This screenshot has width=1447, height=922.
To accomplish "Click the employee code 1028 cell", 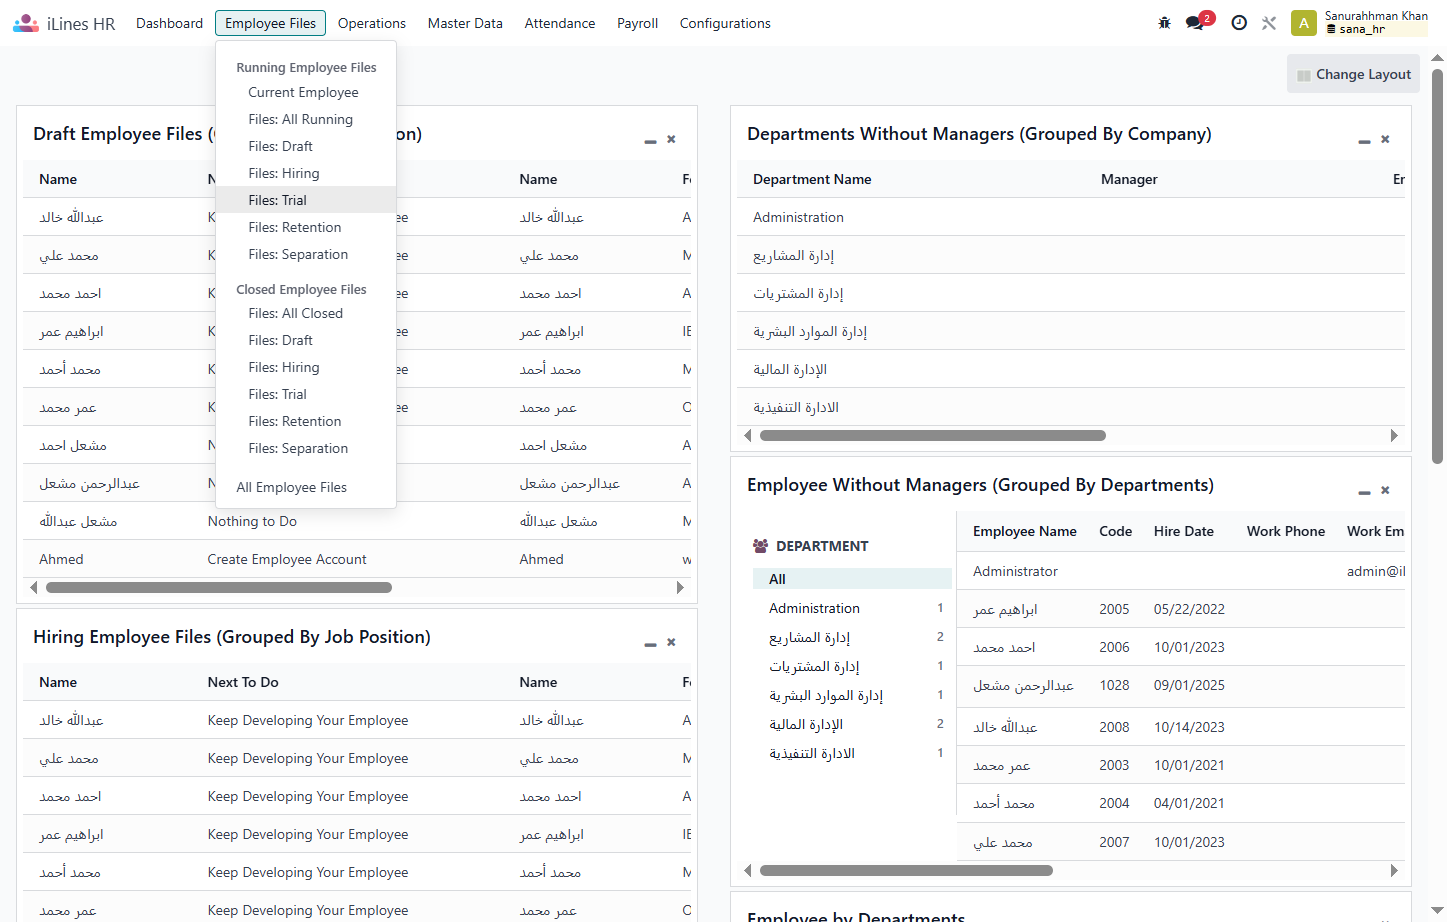I will coord(1114,685).
